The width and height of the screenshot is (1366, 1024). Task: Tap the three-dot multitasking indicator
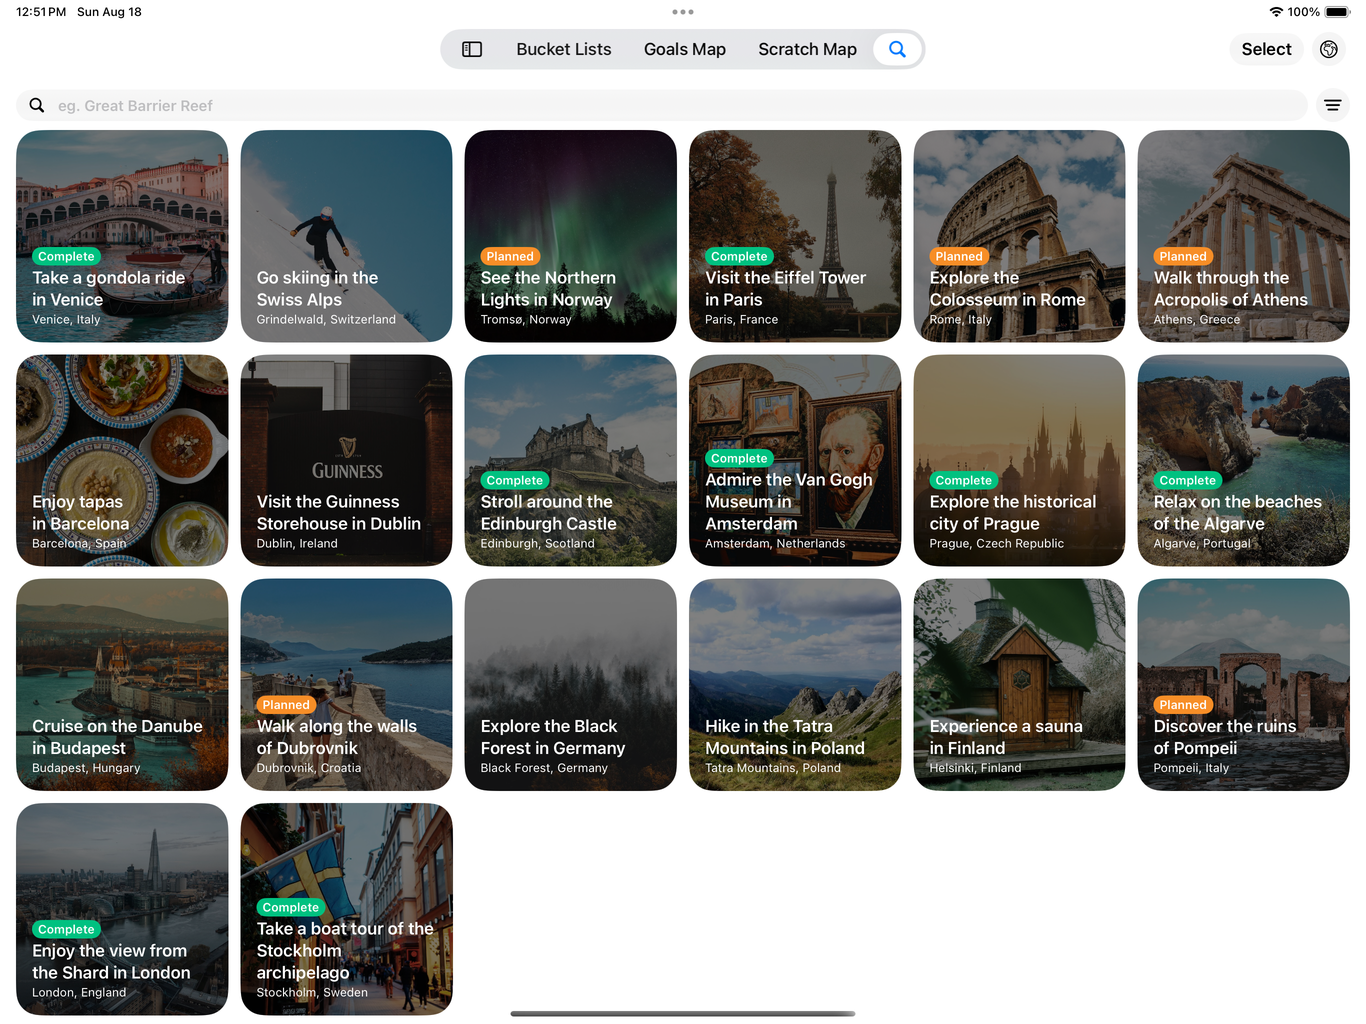(x=683, y=12)
